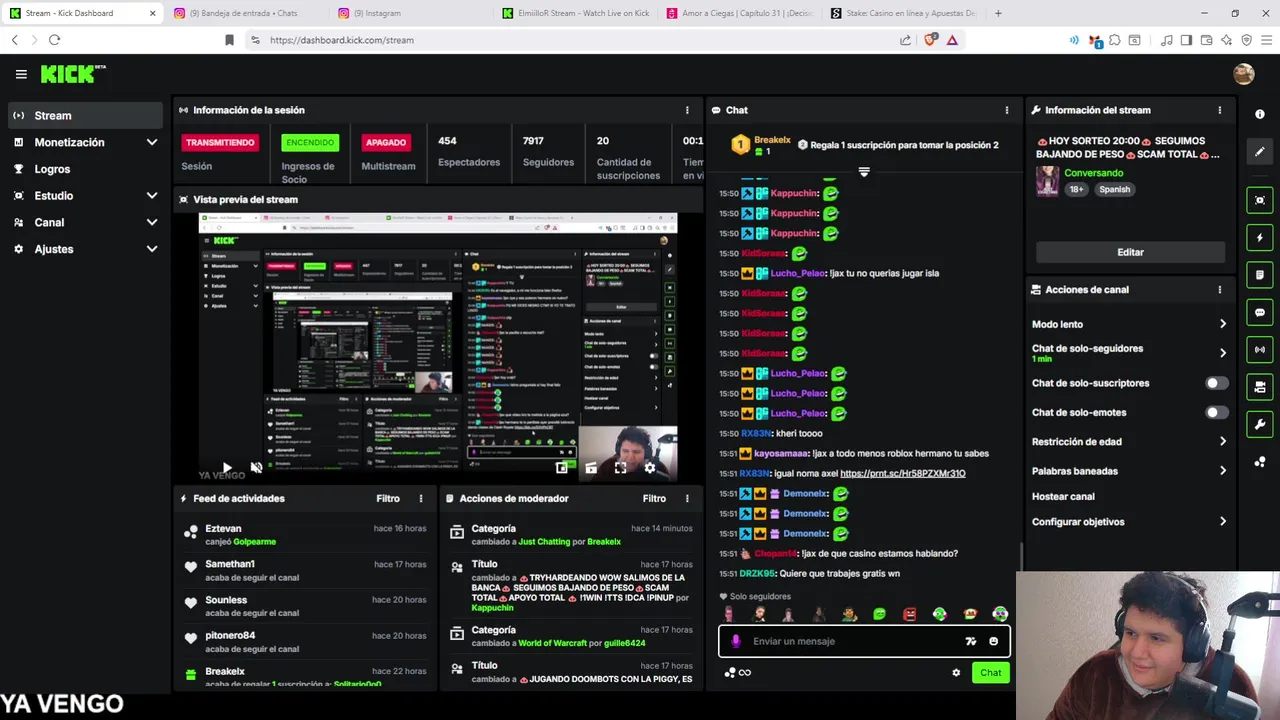
Task: Open Información de la sesión options menu
Action: 687,110
